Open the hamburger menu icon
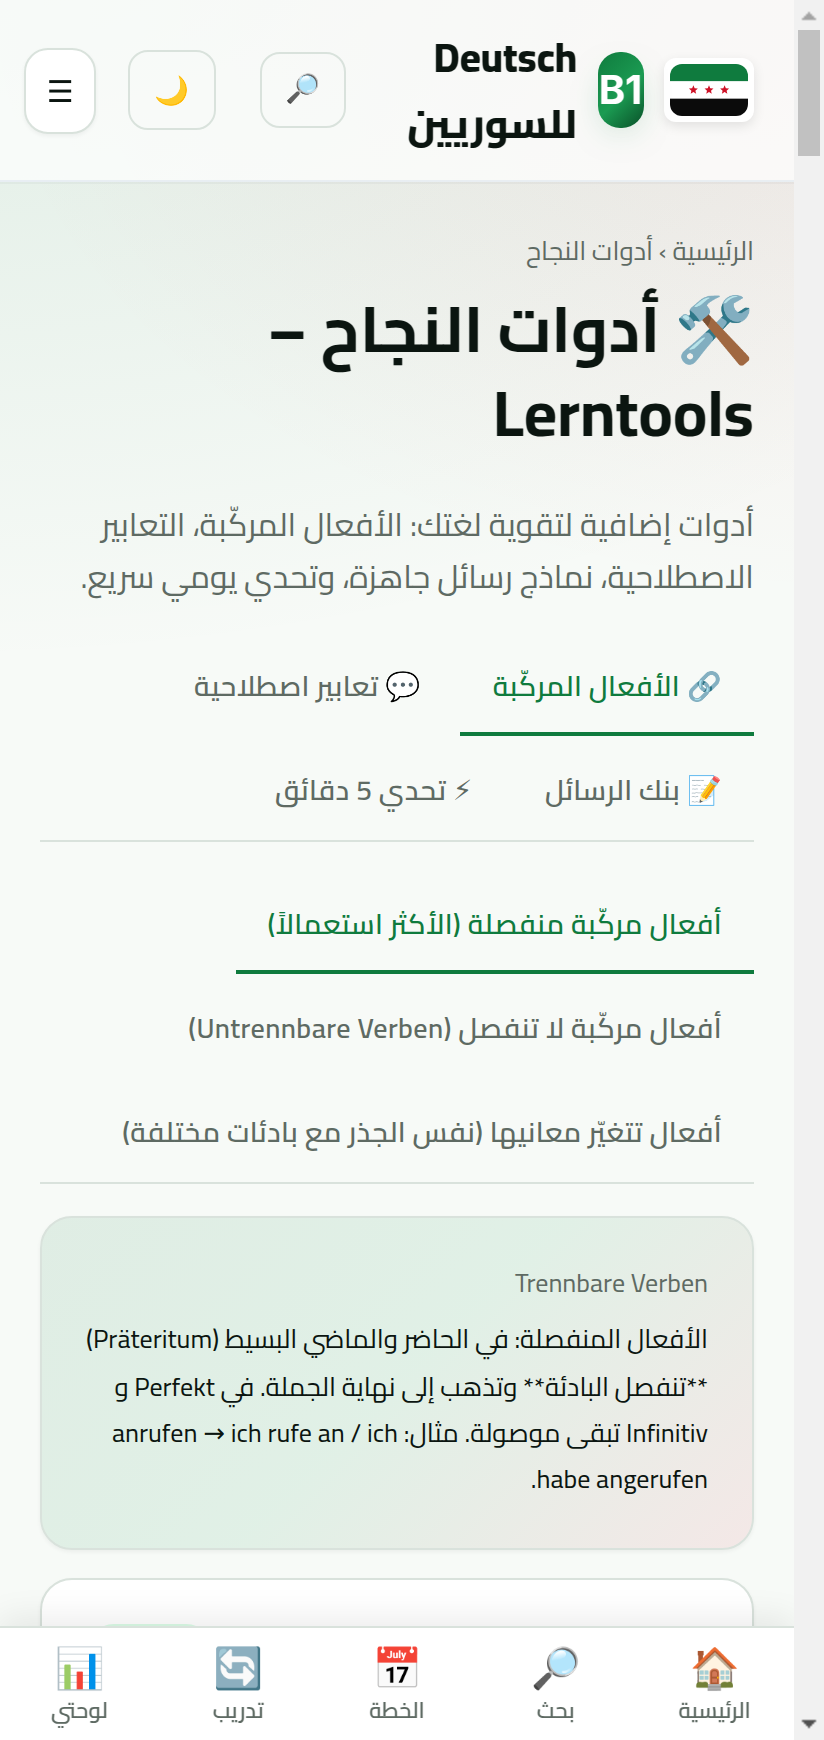824x1740 pixels. click(60, 91)
